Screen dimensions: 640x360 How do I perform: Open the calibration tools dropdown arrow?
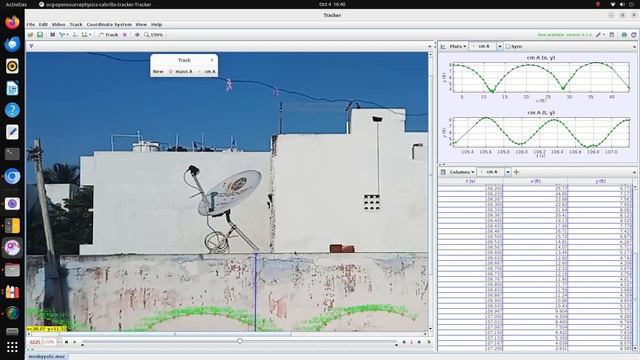click(67, 35)
